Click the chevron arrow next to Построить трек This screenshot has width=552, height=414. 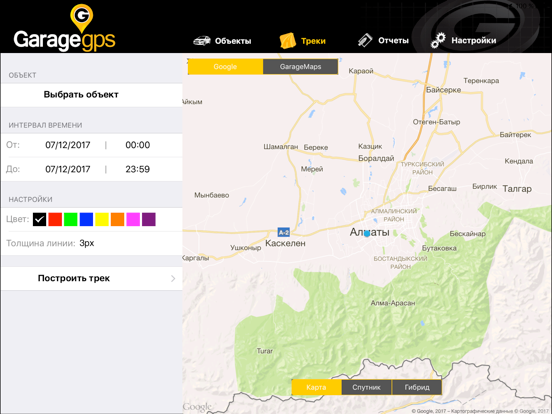point(173,278)
